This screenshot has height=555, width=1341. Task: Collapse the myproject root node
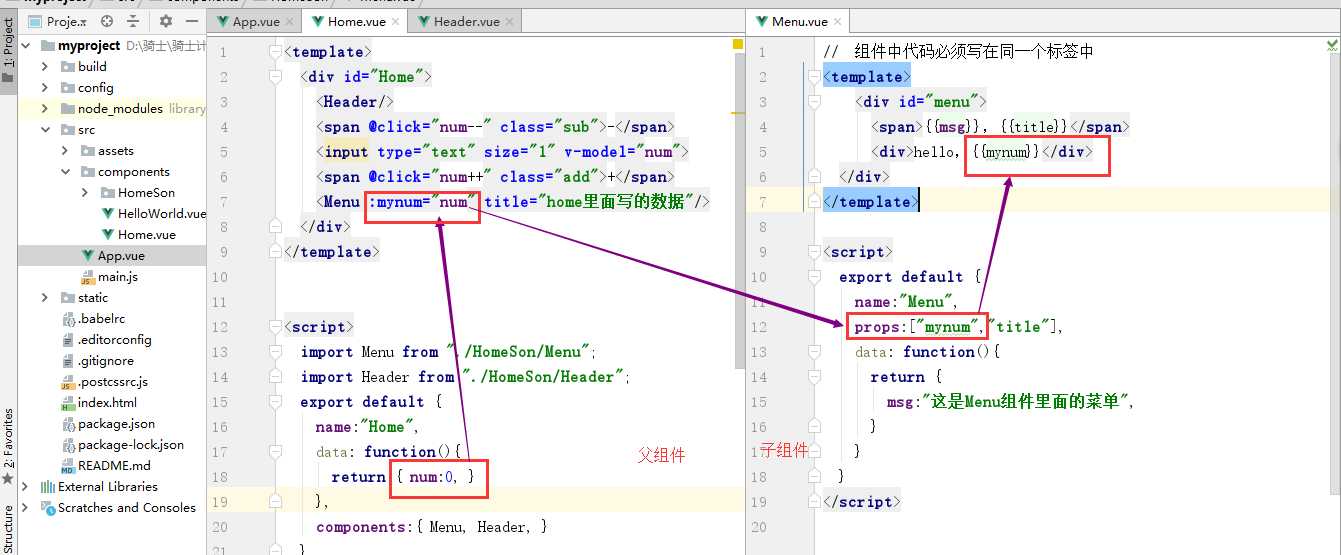pyautogui.click(x=25, y=46)
